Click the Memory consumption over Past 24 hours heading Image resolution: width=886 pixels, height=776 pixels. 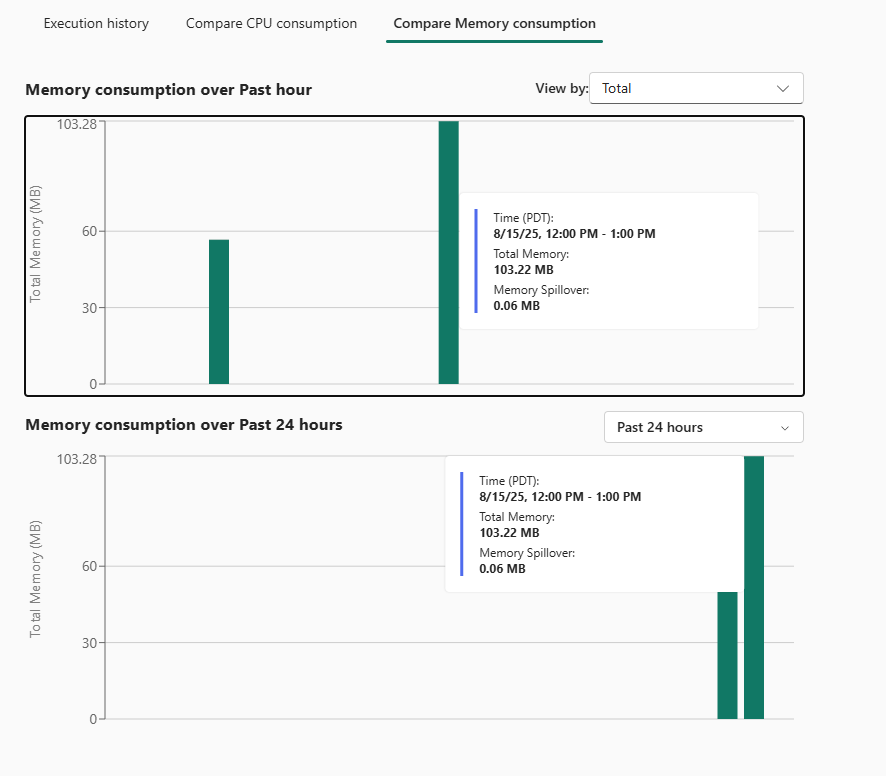click(x=184, y=425)
